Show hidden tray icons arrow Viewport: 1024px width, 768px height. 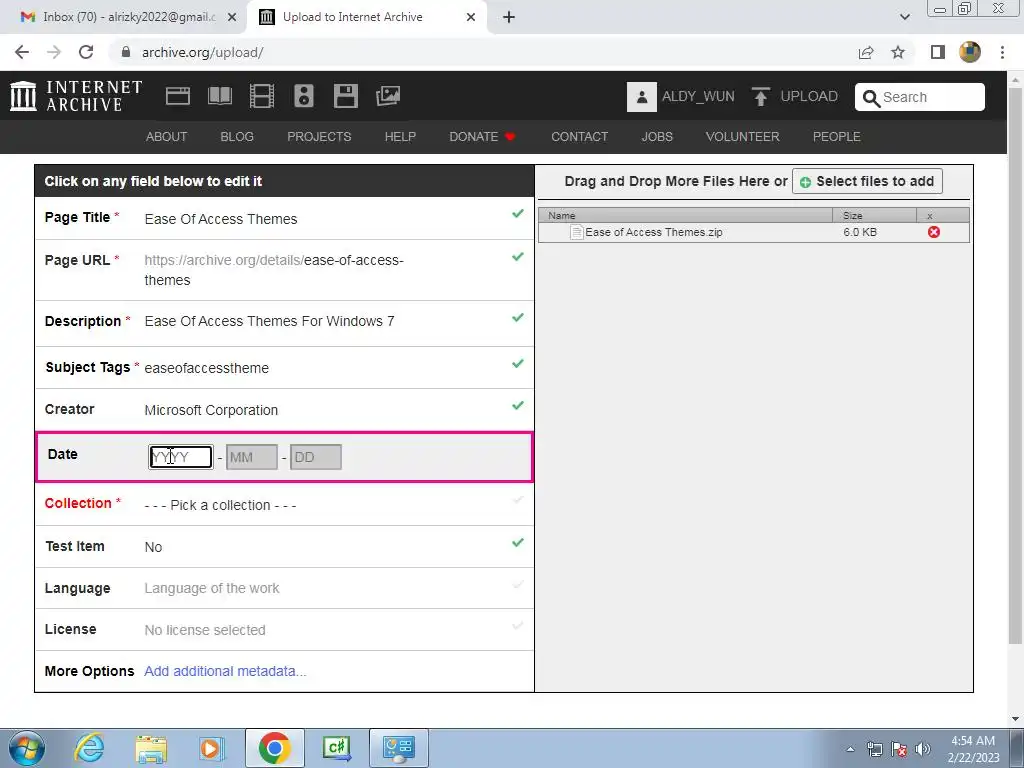(850, 749)
